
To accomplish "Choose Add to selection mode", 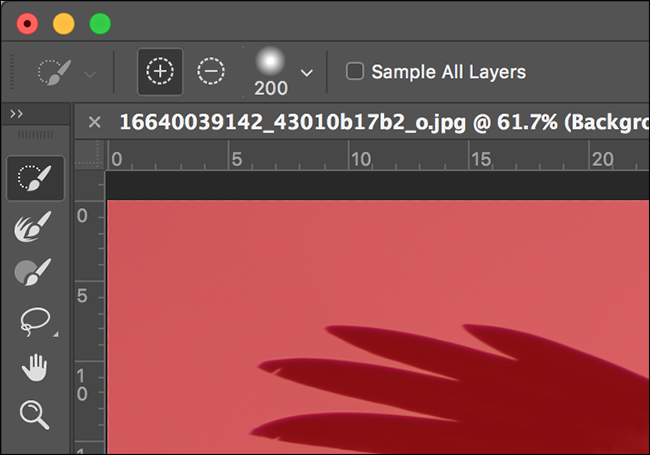I will tap(160, 72).
